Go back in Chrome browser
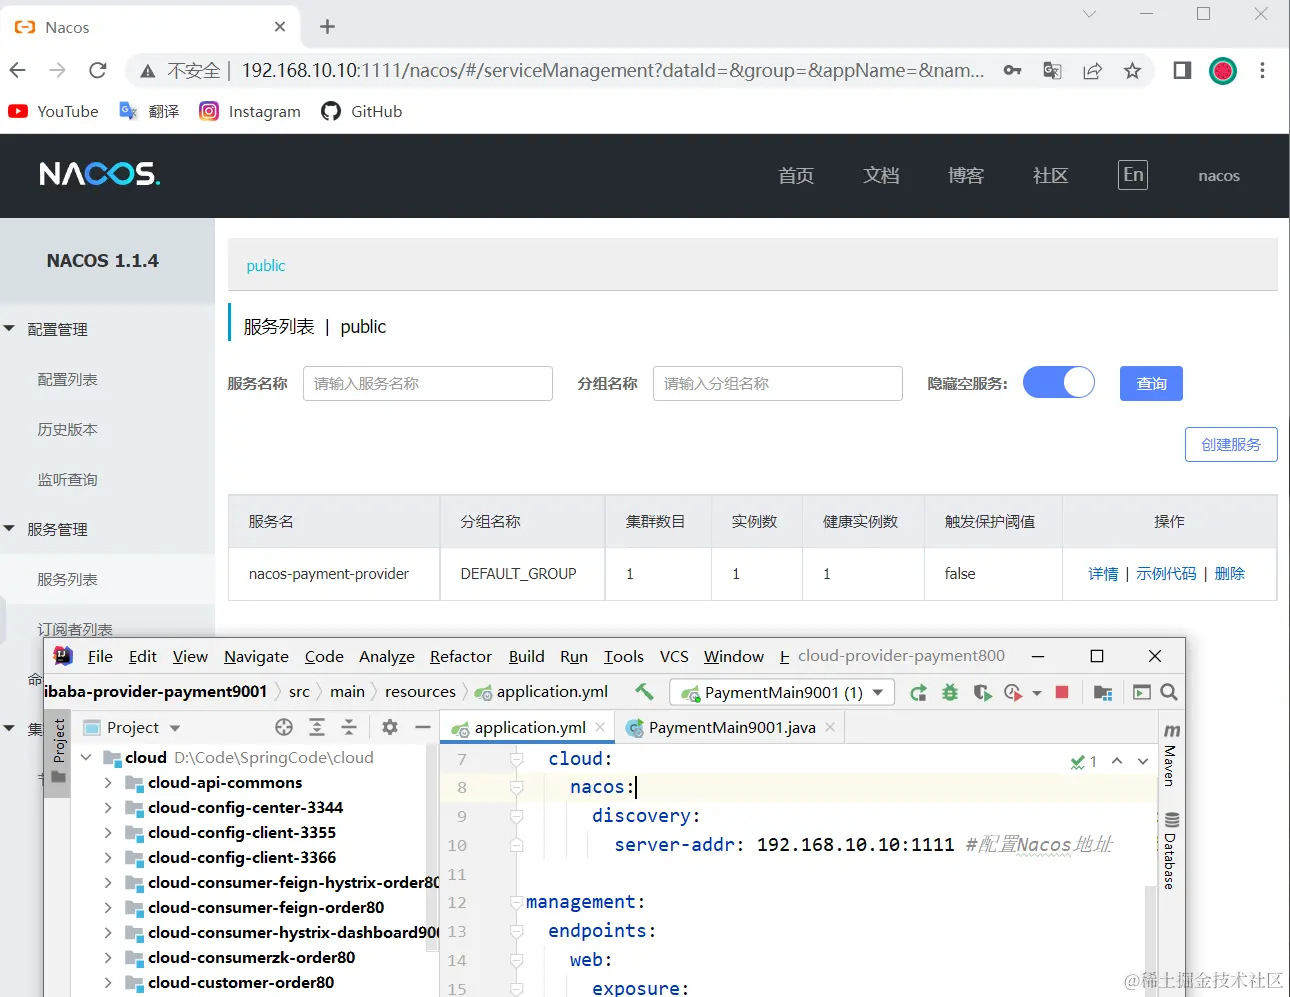Image resolution: width=1290 pixels, height=997 pixels. (x=18, y=70)
